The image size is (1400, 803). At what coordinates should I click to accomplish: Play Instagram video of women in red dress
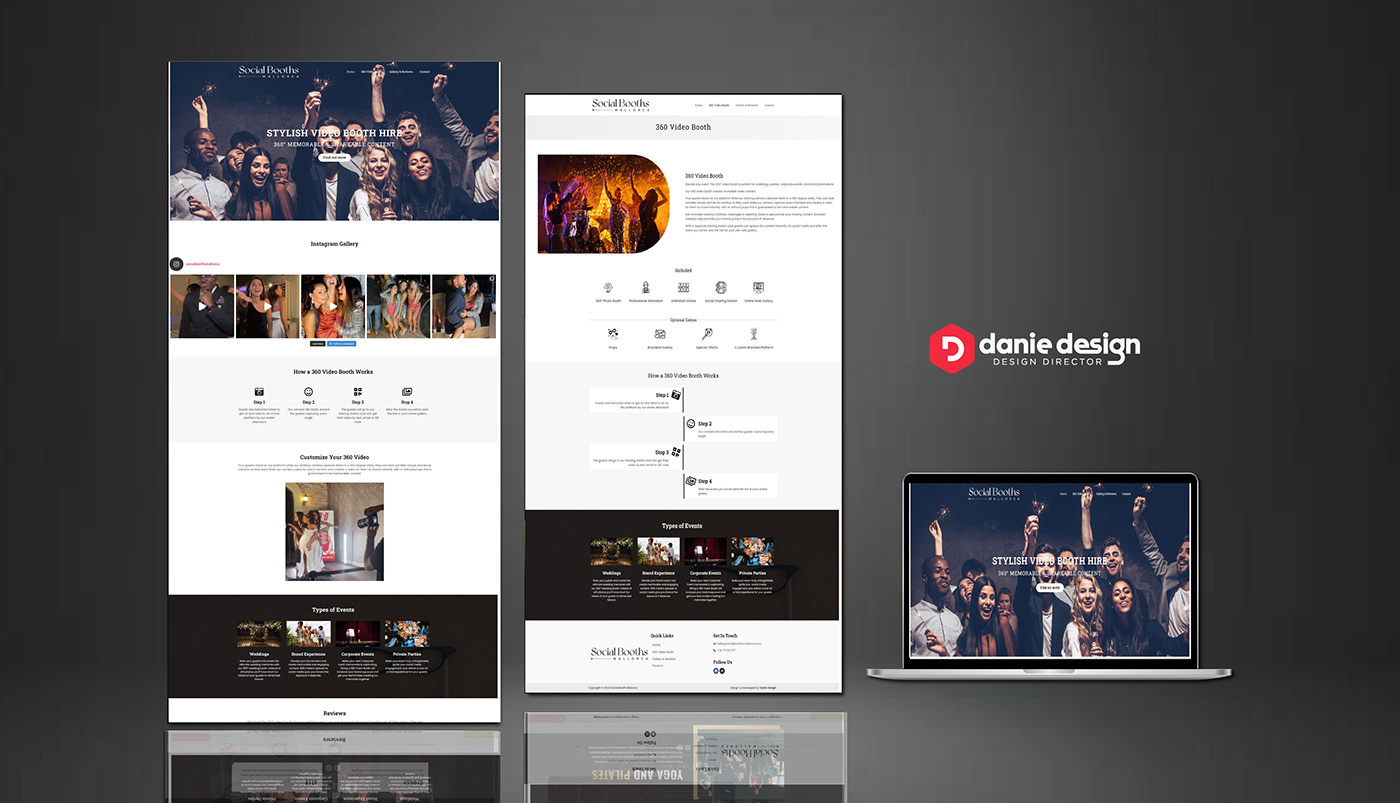[x=333, y=306]
